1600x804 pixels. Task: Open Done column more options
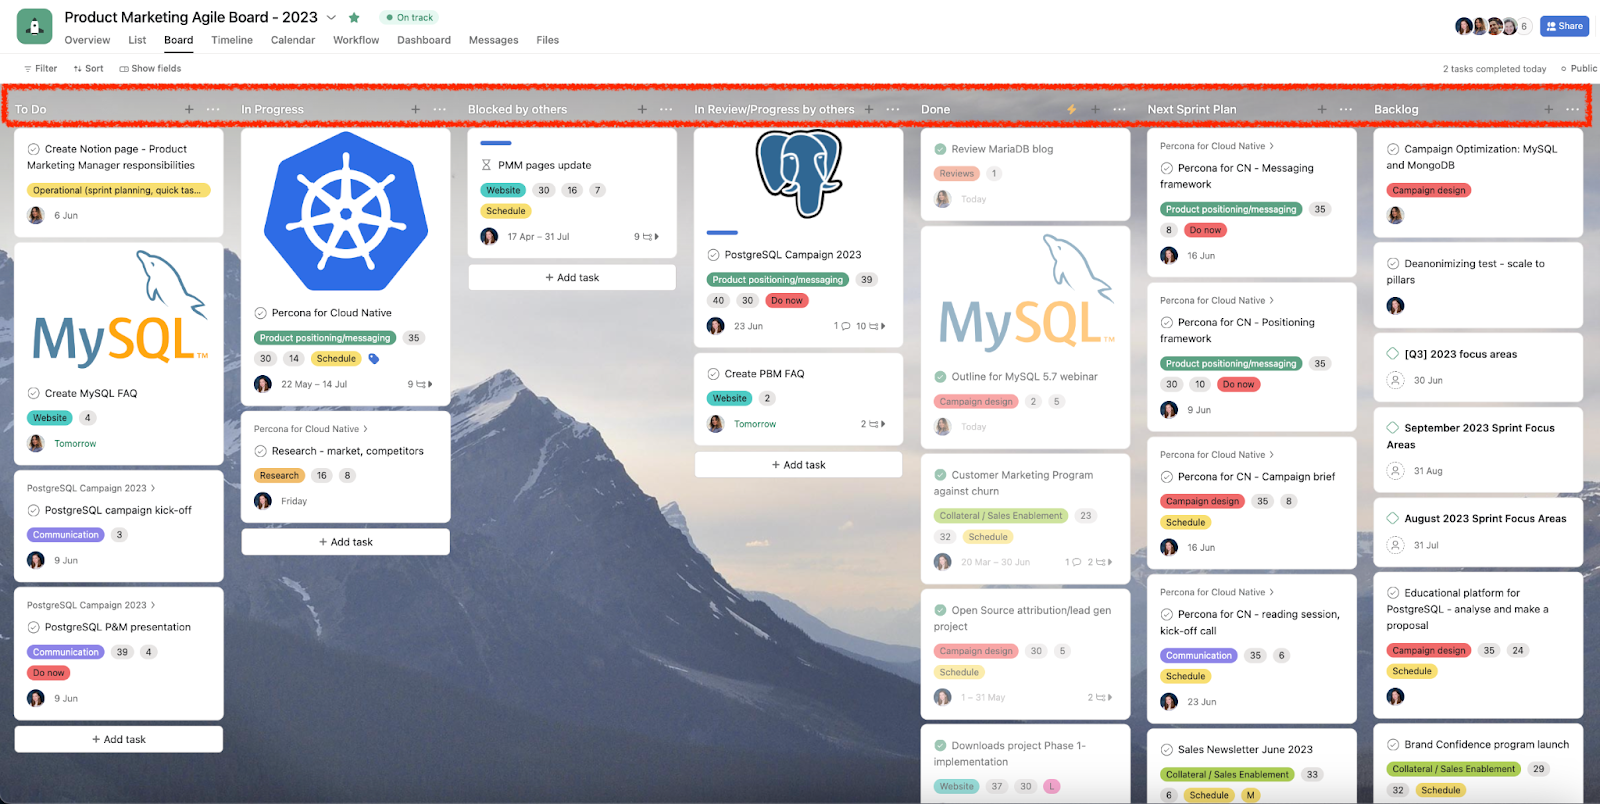1119,109
